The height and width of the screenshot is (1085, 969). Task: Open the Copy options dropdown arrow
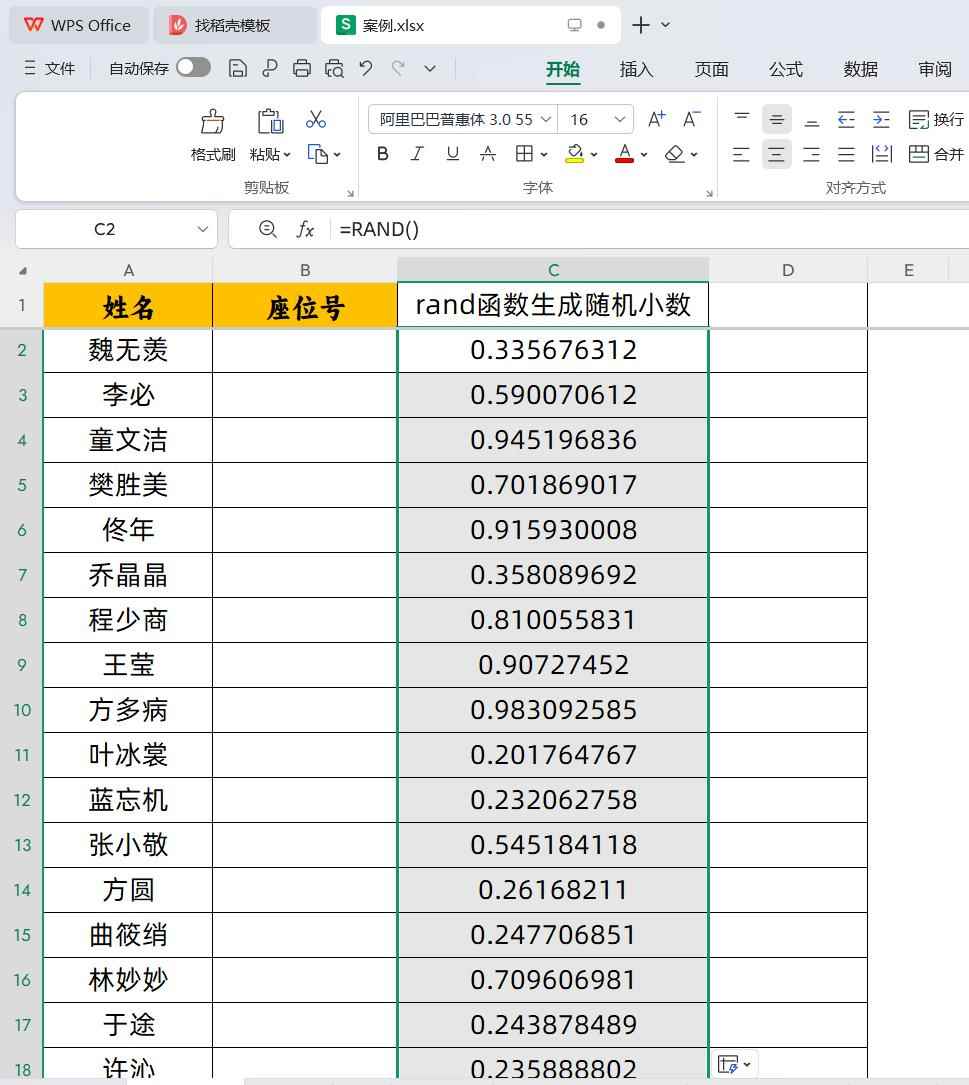click(337, 155)
